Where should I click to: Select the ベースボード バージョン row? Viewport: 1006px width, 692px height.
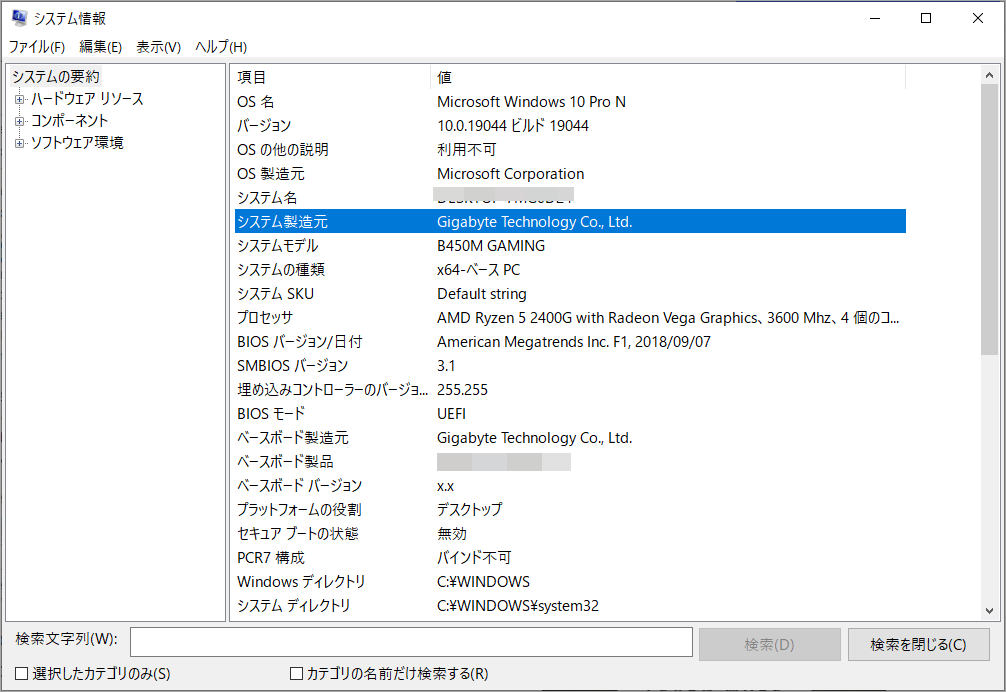tap(570, 485)
